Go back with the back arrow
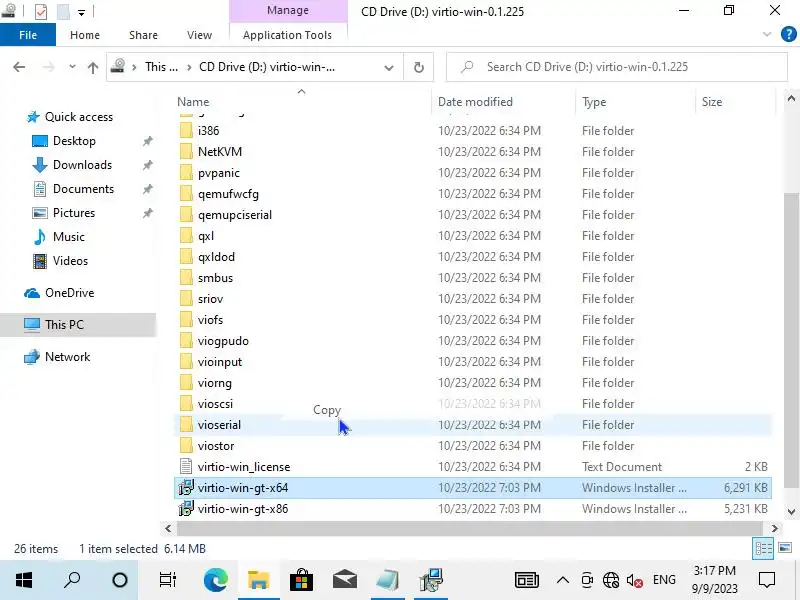The image size is (800, 600). 19,67
